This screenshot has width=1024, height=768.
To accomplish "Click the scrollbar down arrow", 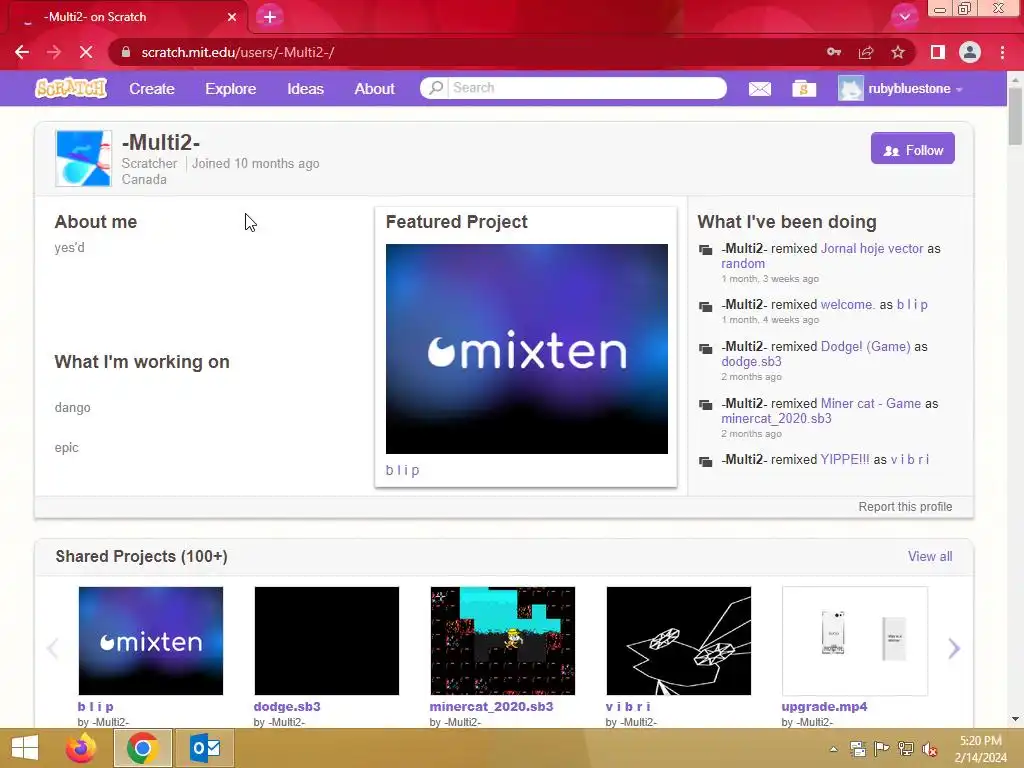I will (x=1015, y=719).
